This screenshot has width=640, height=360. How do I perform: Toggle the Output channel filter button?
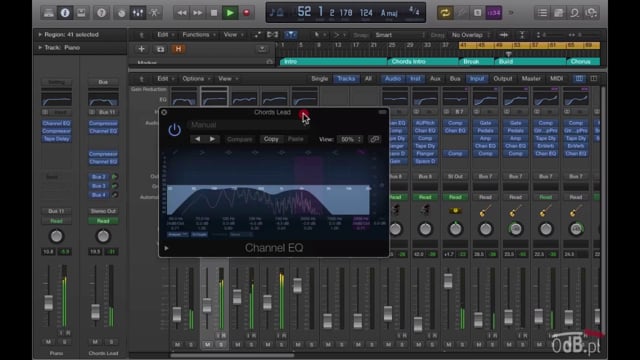[503, 78]
